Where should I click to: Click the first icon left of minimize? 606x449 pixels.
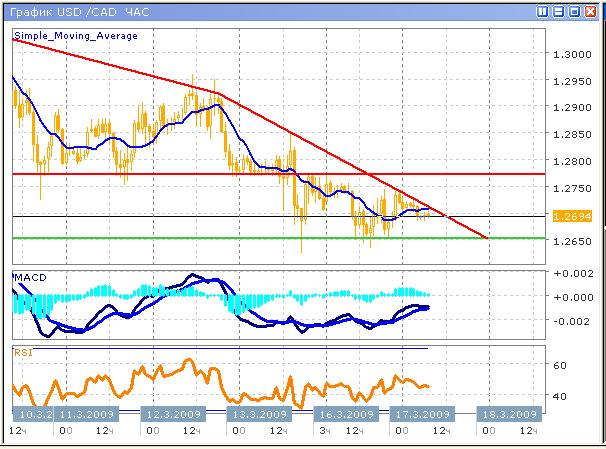(x=541, y=11)
